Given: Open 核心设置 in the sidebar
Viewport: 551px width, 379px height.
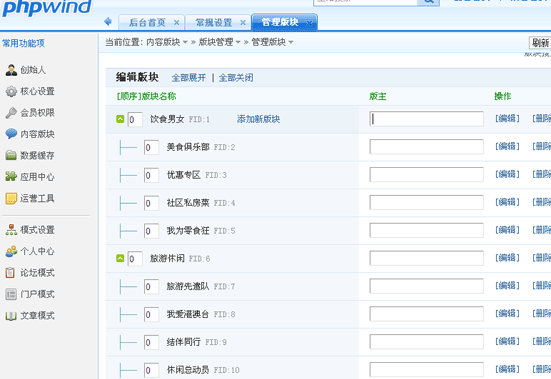Looking at the screenshot, I should 37,91.
